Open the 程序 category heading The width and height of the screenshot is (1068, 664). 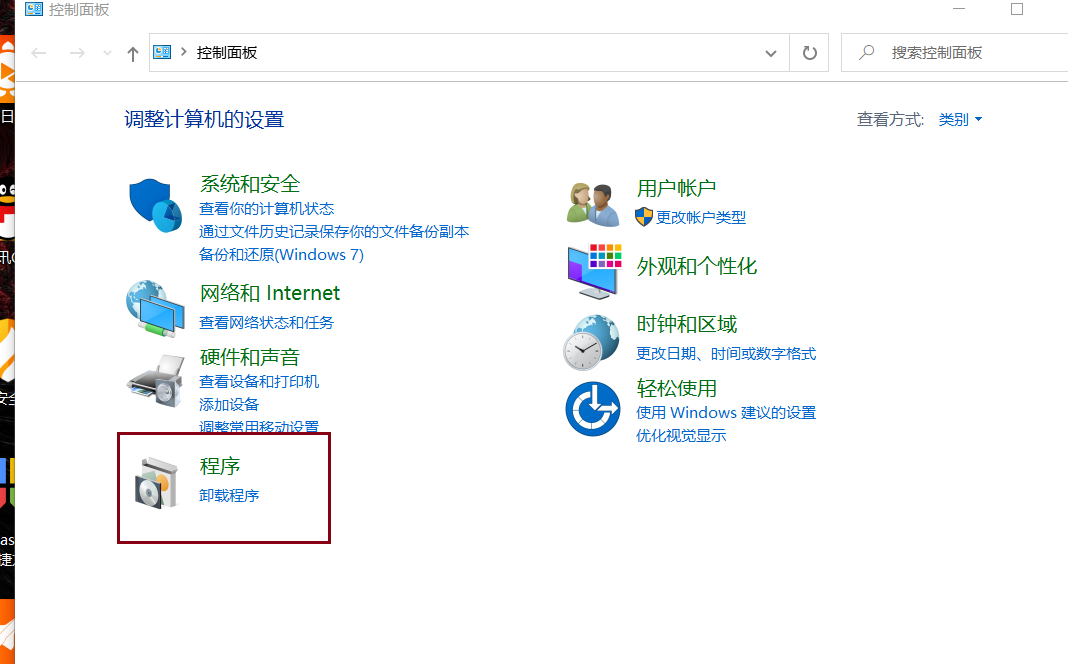tap(219, 466)
